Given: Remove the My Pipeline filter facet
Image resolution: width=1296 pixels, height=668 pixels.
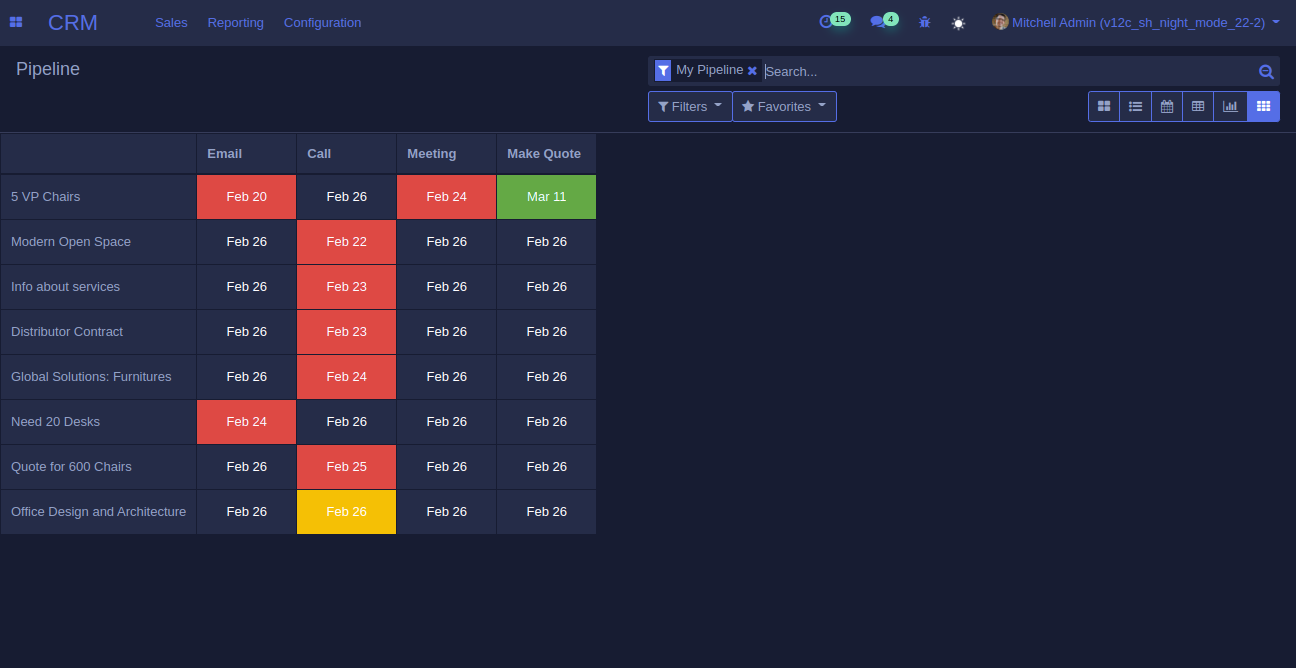Looking at the screenshot, I should [752, 71].
